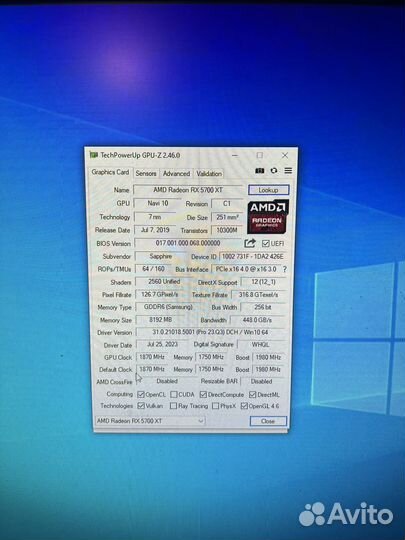The width and height of the screenshot is (405, 540).
Task: Click the Default Clock Memory 1750 MHz value
Action: (211, 369)
